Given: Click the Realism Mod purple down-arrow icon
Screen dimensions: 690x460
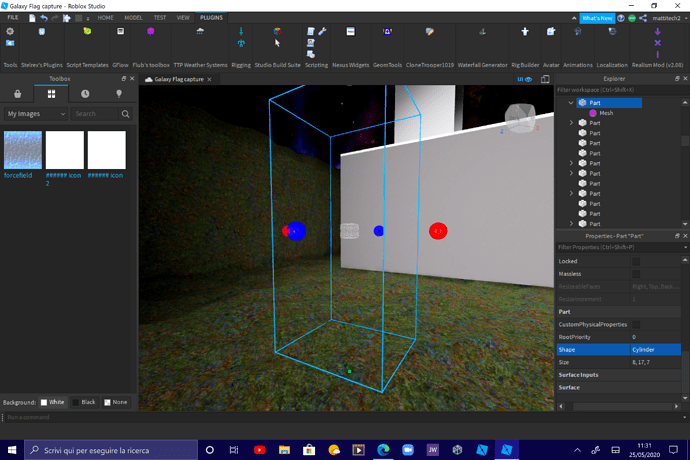Looking at the screenshot, I should (657, 31).
